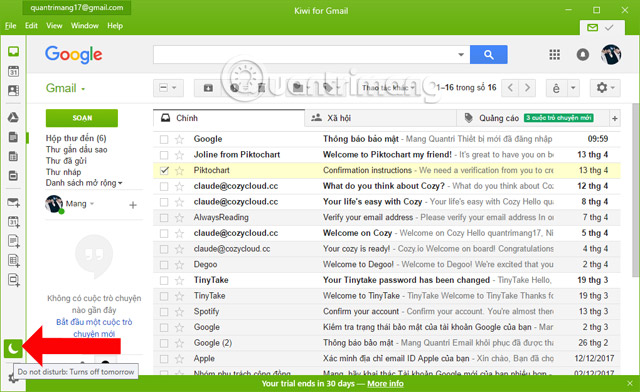Go to the next page of emails
Viewport: 640px width, 392px height.
(x=527, y=88)
